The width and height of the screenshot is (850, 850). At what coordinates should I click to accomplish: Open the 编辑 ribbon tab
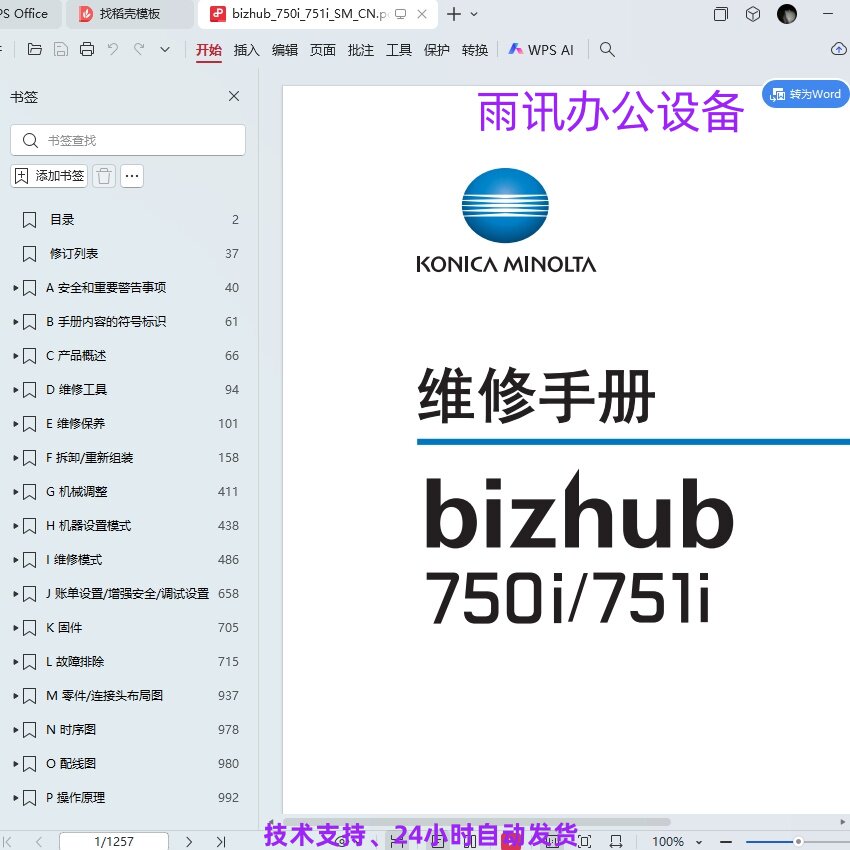coord(285,50)
